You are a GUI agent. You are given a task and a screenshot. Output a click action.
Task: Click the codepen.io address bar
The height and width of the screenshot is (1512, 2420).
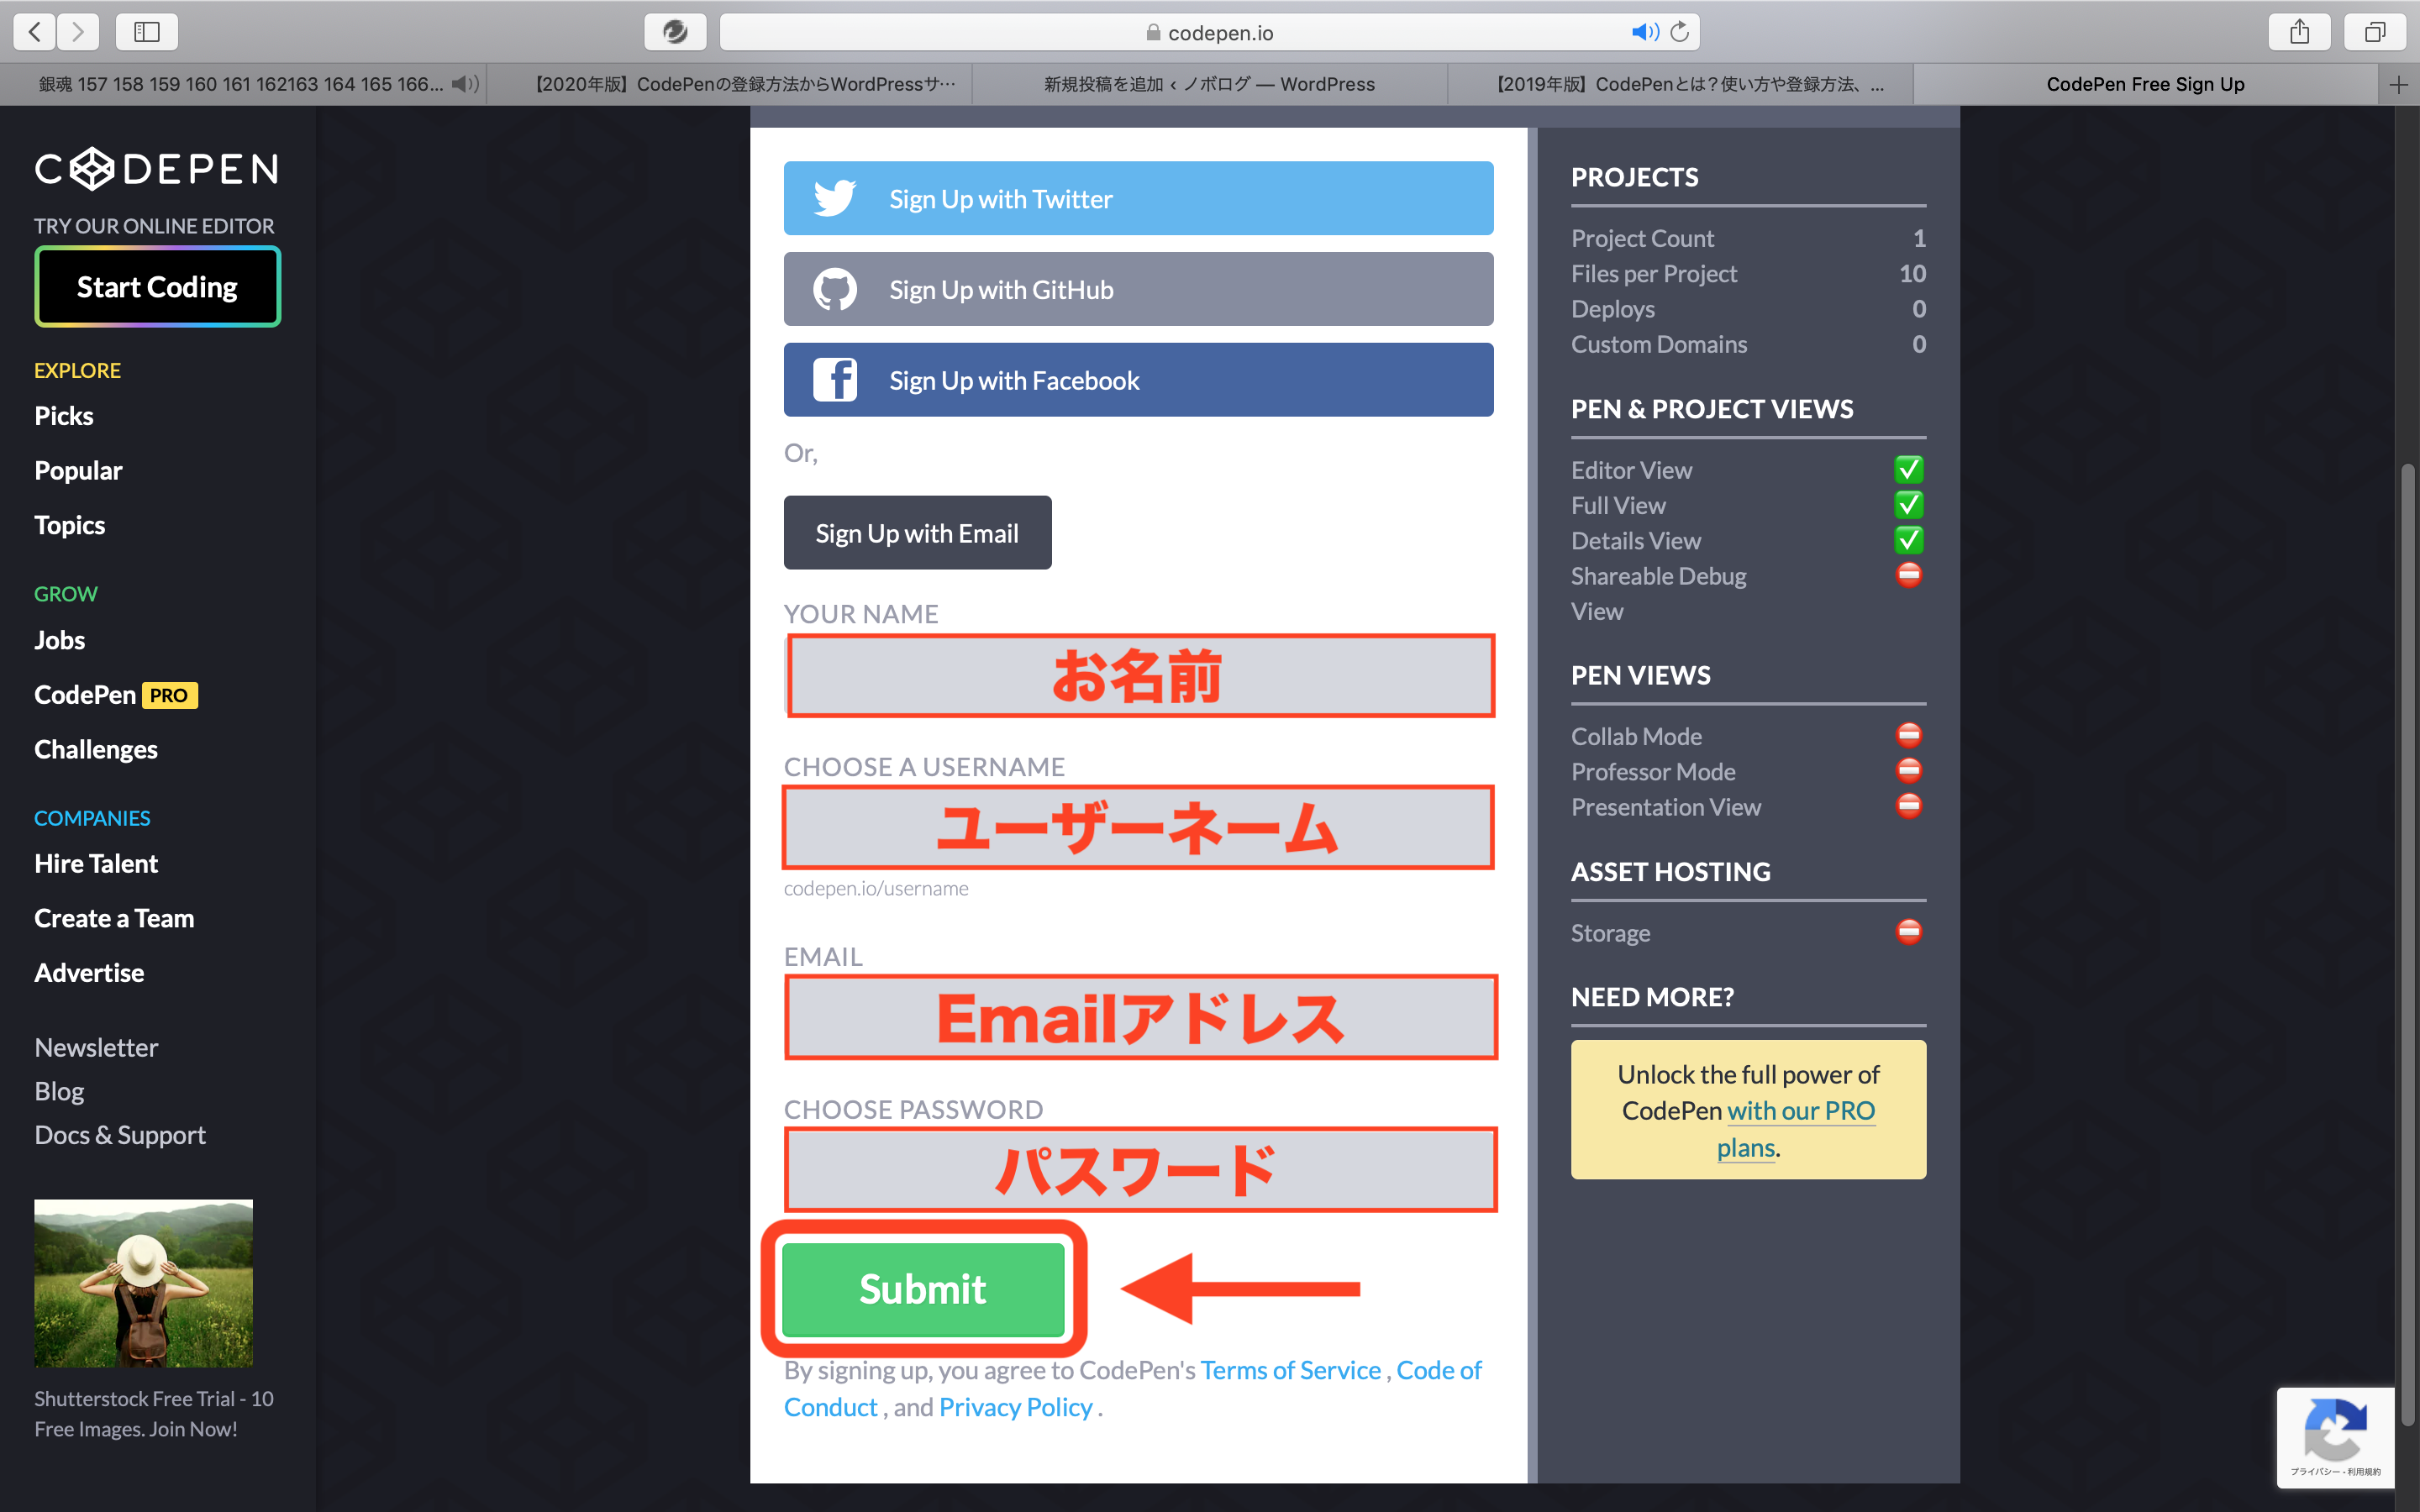1209,32
